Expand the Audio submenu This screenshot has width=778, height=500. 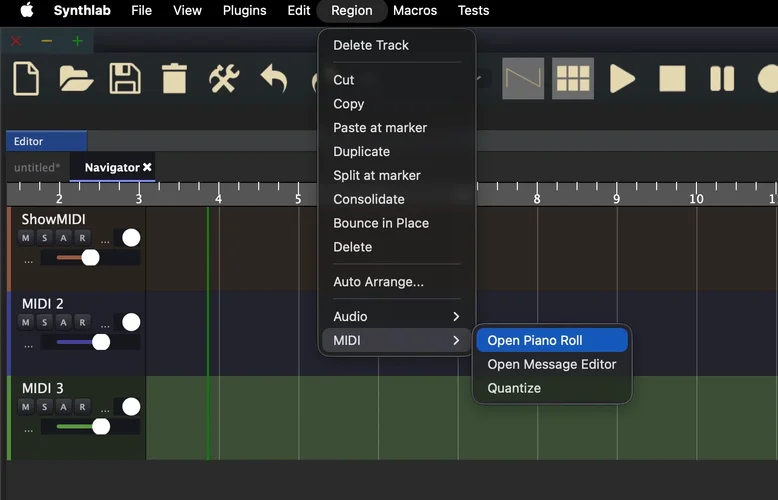click(396, 316)
